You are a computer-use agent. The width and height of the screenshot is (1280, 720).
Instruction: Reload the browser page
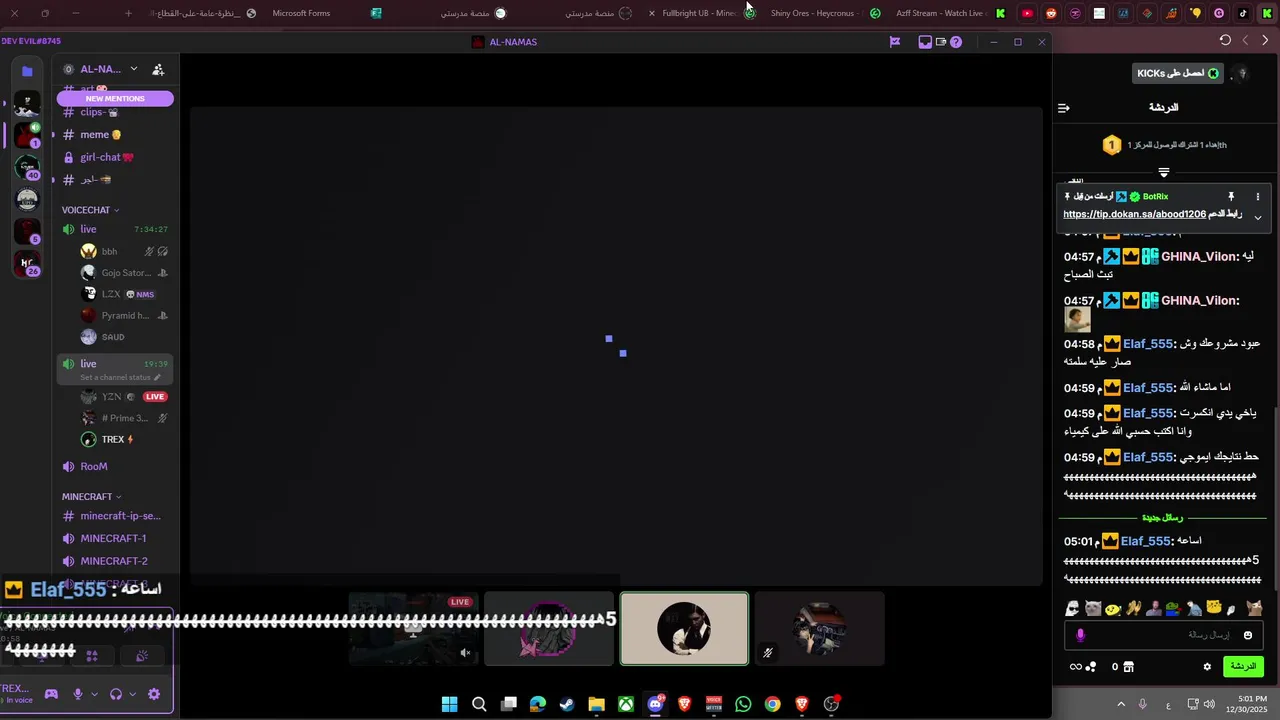[x=1225, y=40]
